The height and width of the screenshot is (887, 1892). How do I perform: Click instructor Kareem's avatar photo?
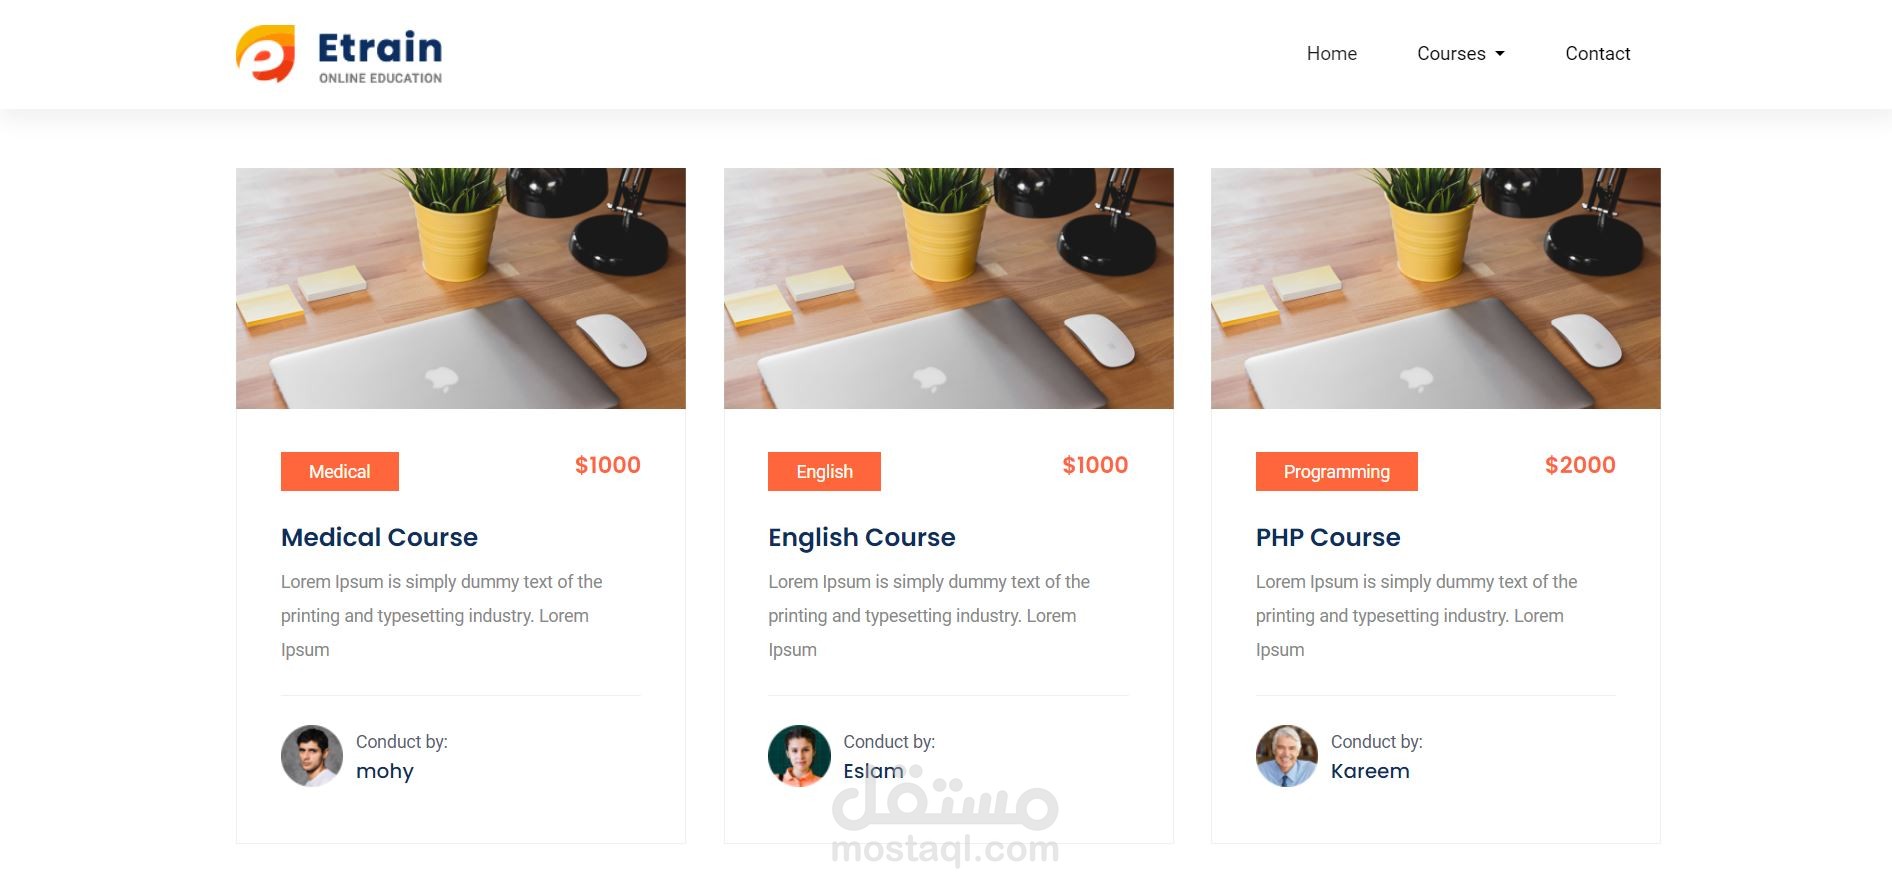(x=1287, y=756)
